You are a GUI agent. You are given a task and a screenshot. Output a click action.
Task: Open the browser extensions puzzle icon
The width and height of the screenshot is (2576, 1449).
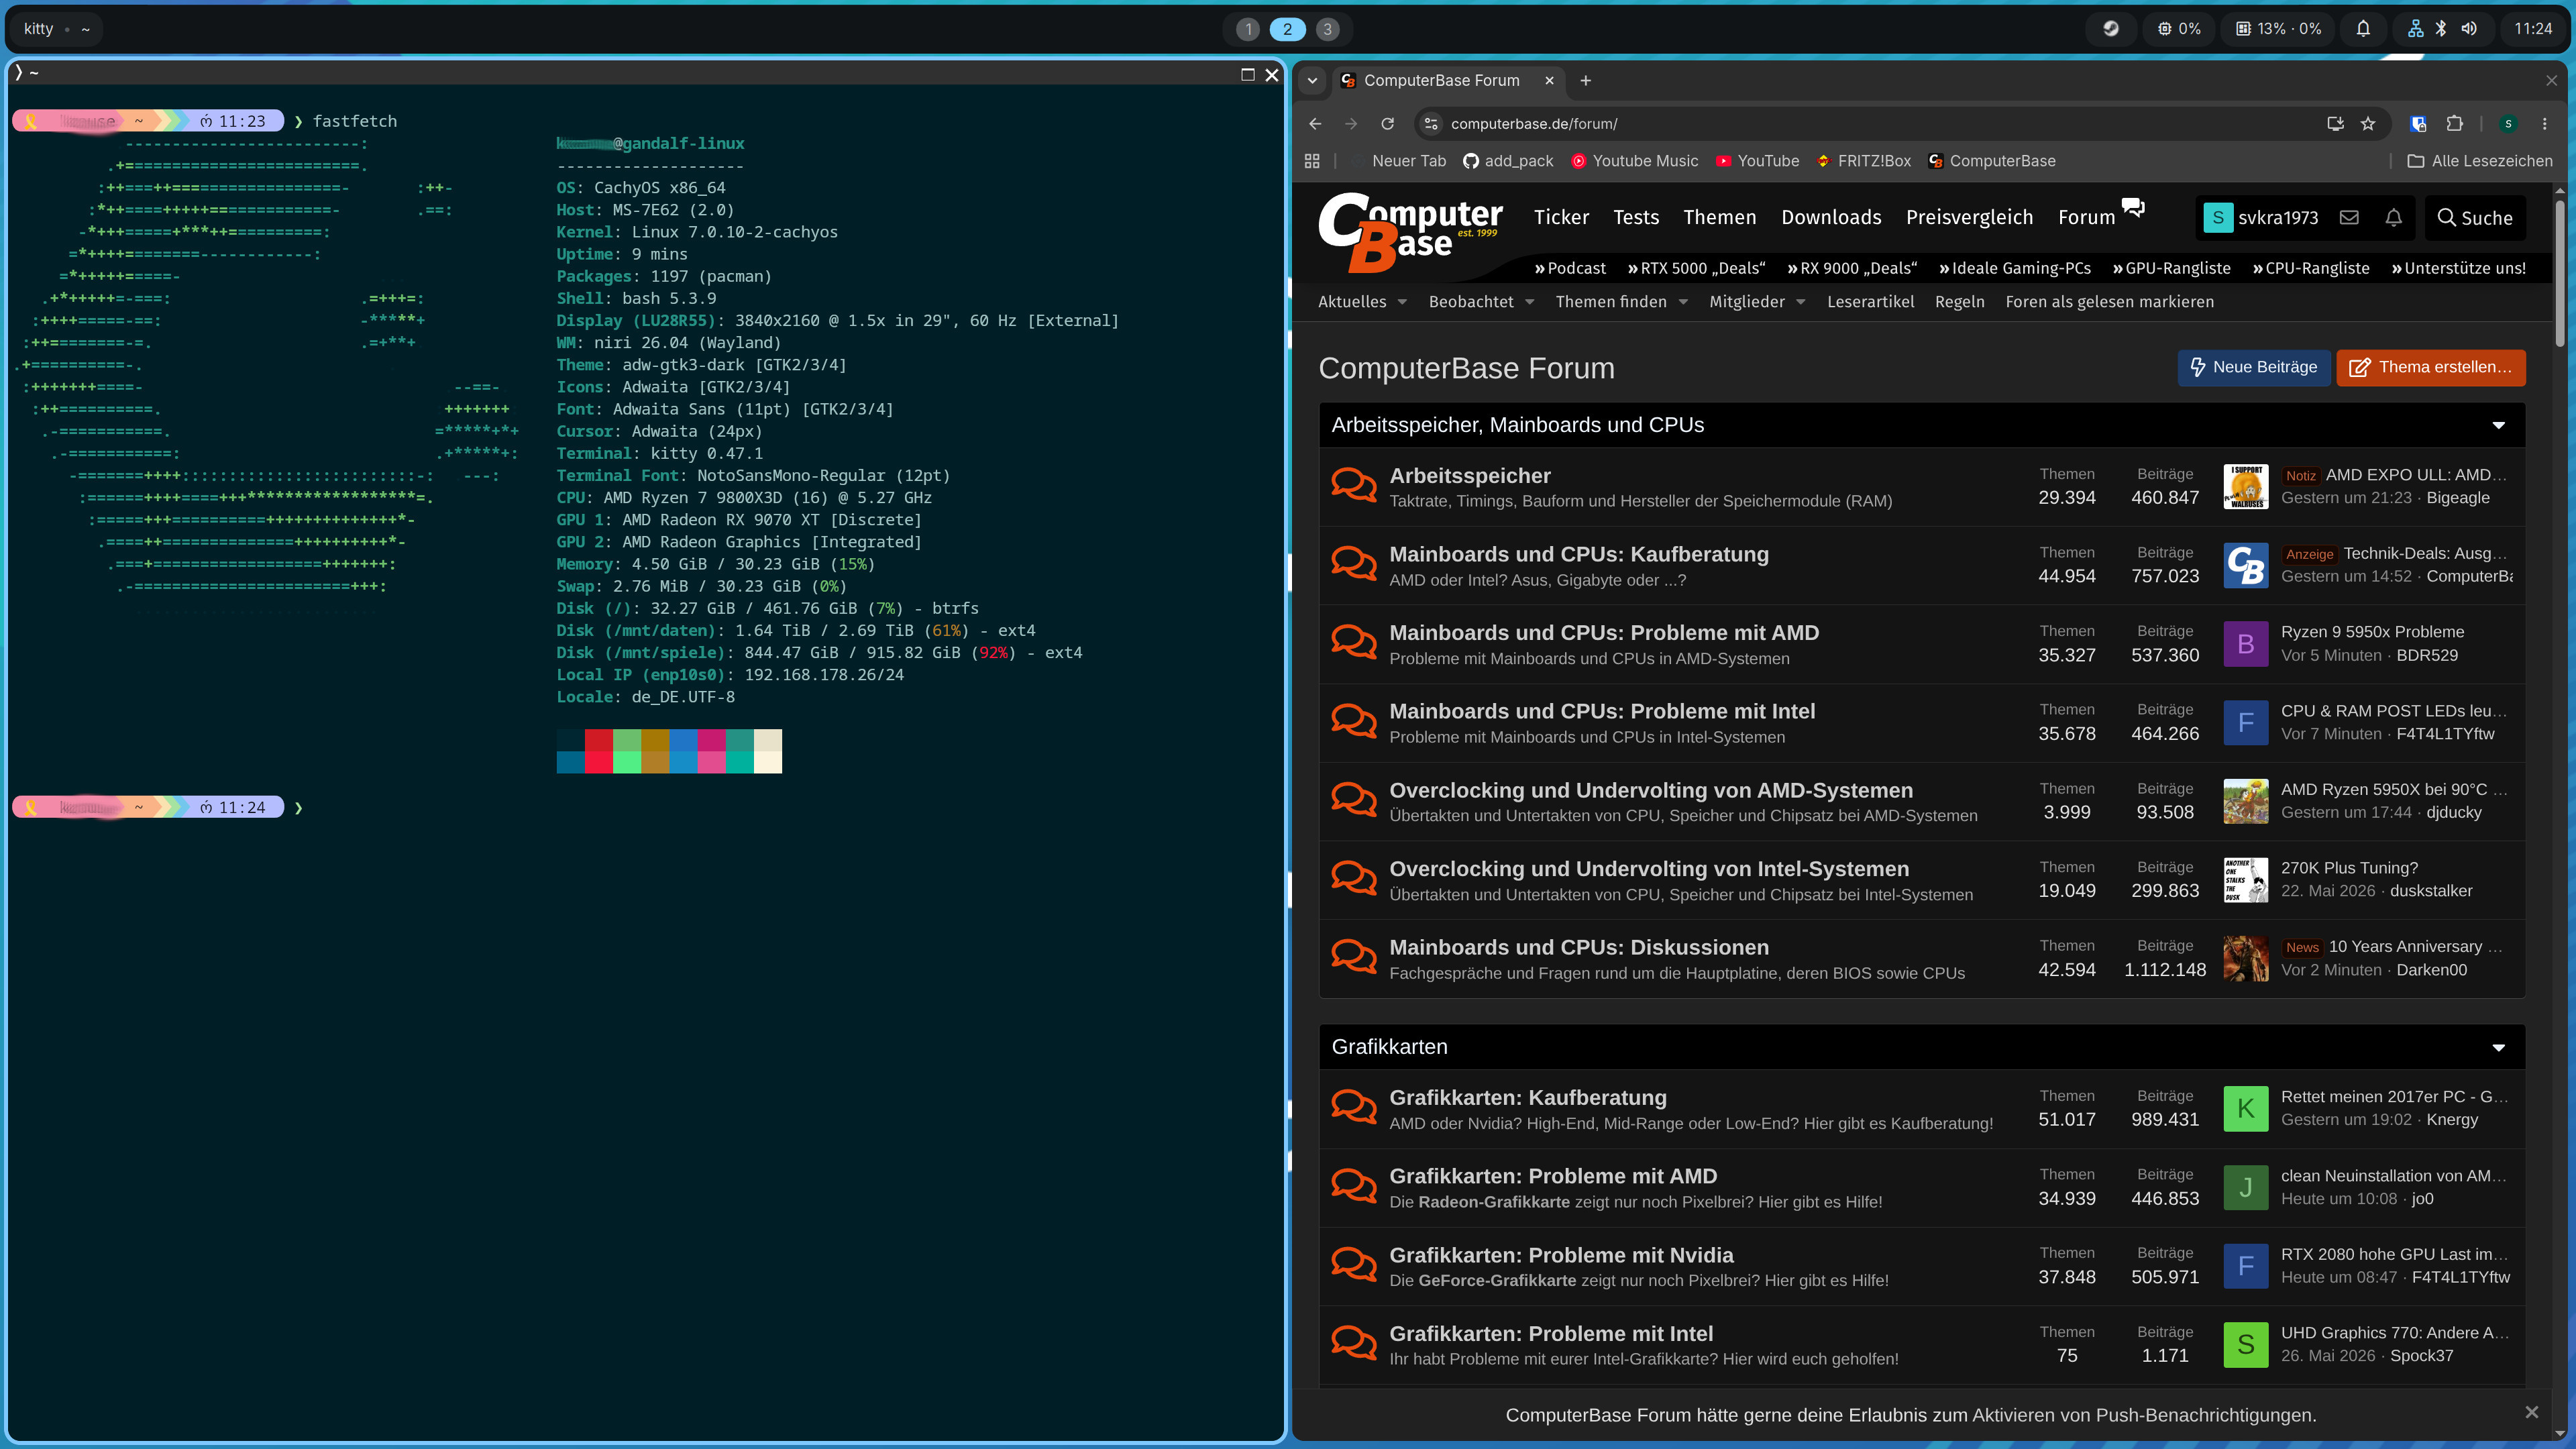pyautogui.click(x=2454, y=124)
